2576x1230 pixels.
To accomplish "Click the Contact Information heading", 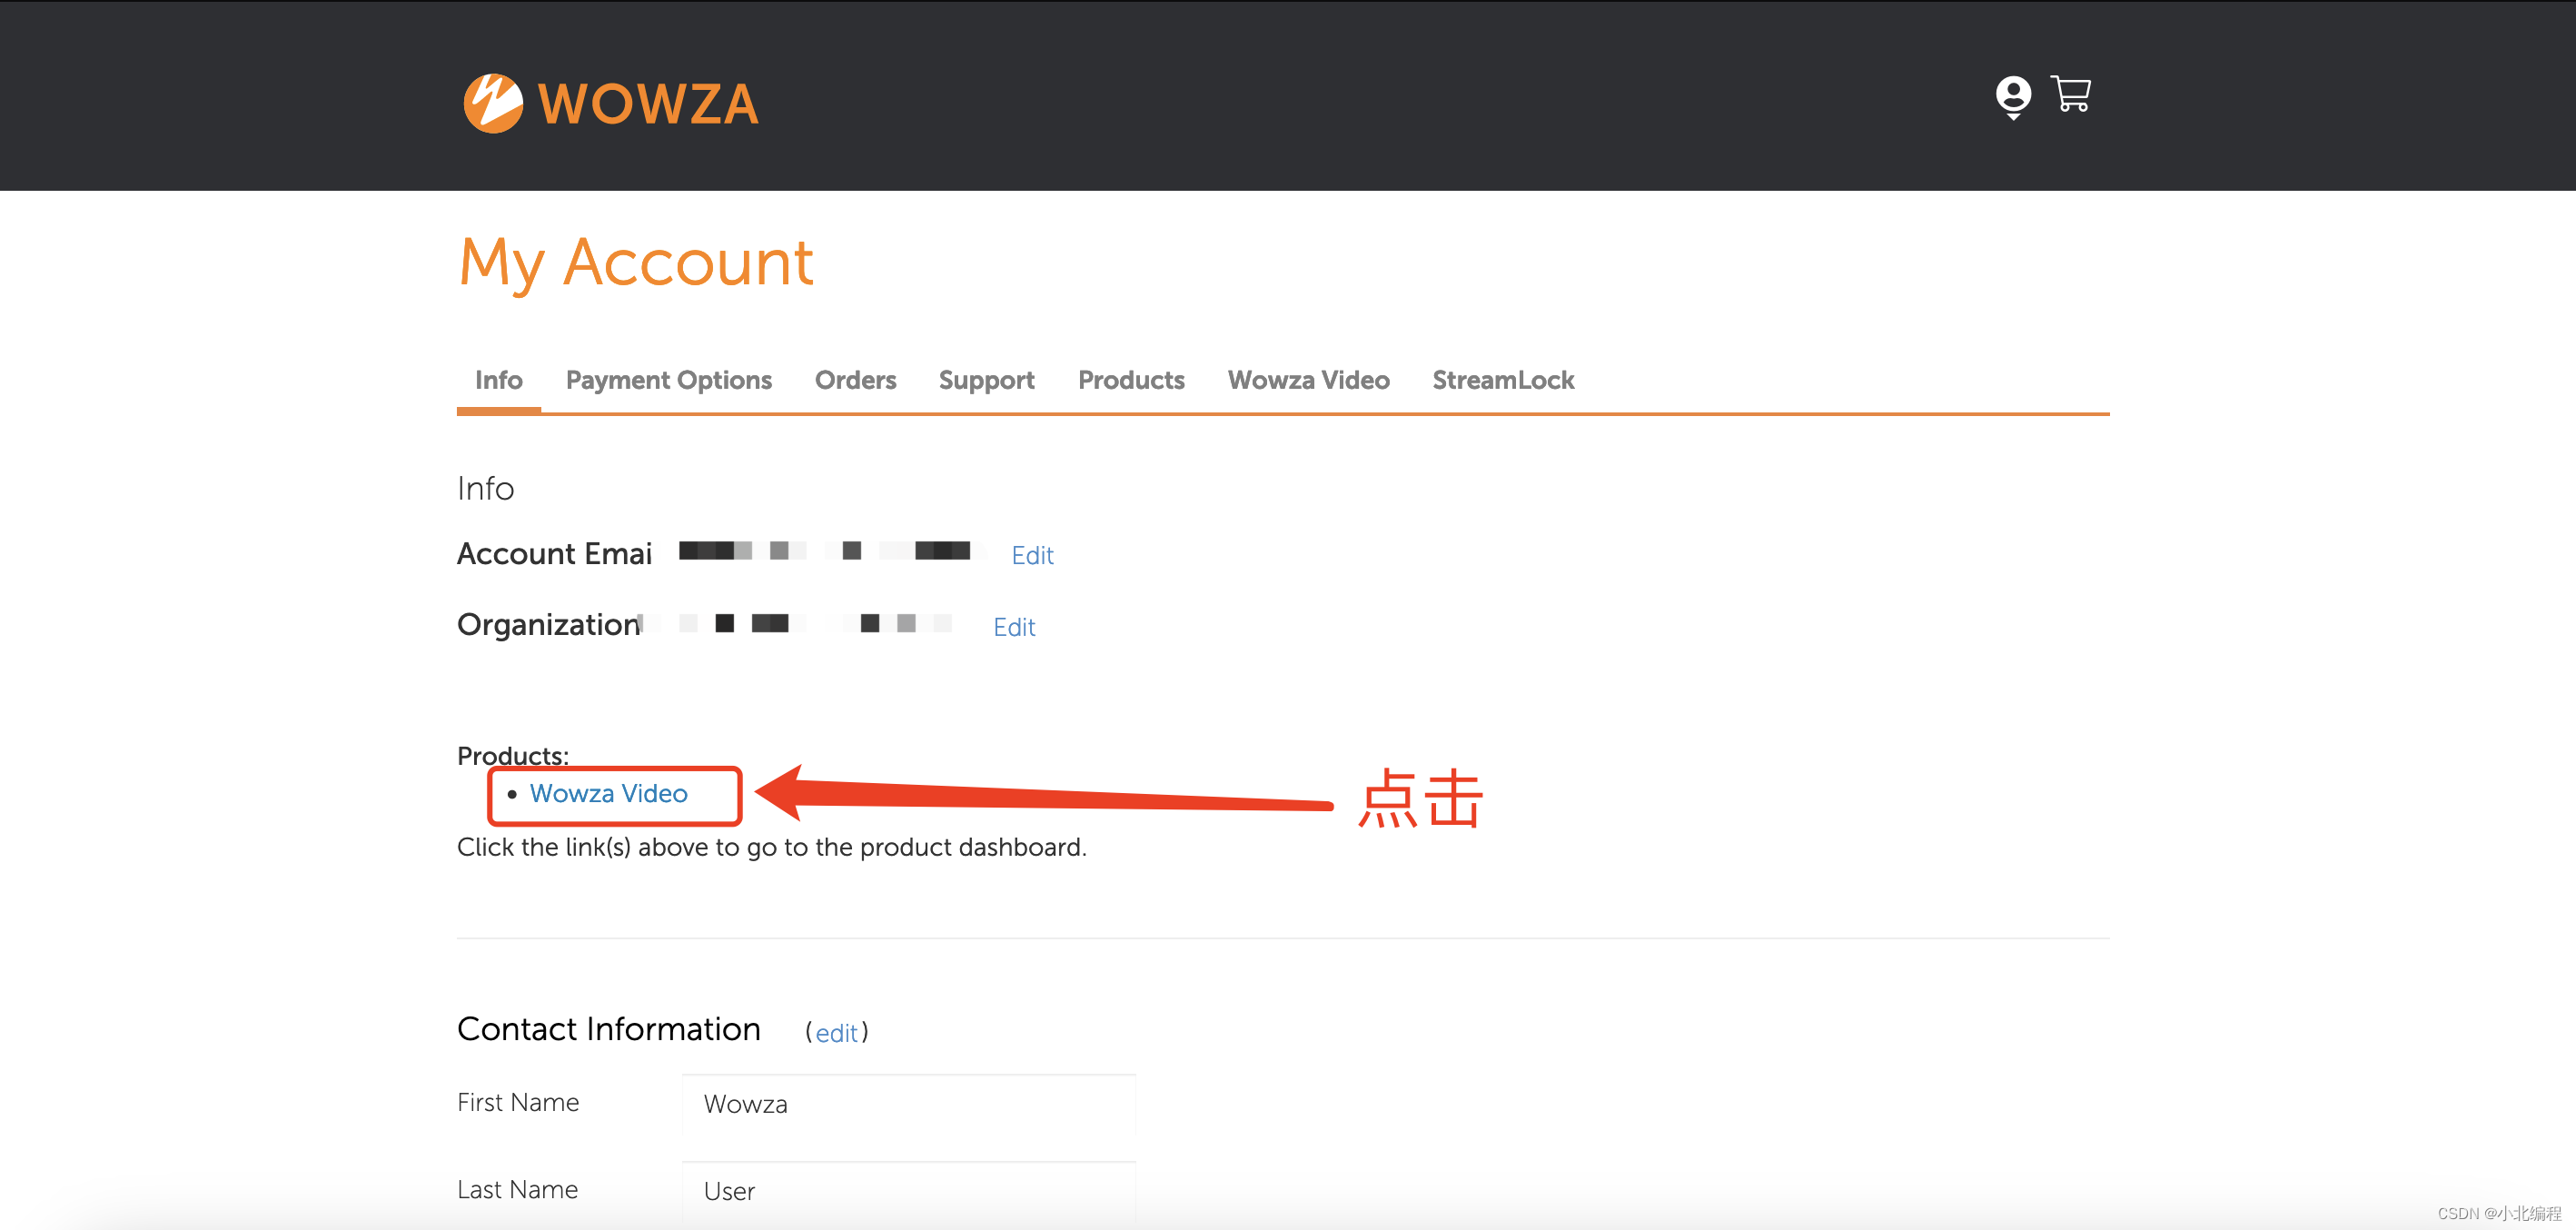I will [608, 1029].
